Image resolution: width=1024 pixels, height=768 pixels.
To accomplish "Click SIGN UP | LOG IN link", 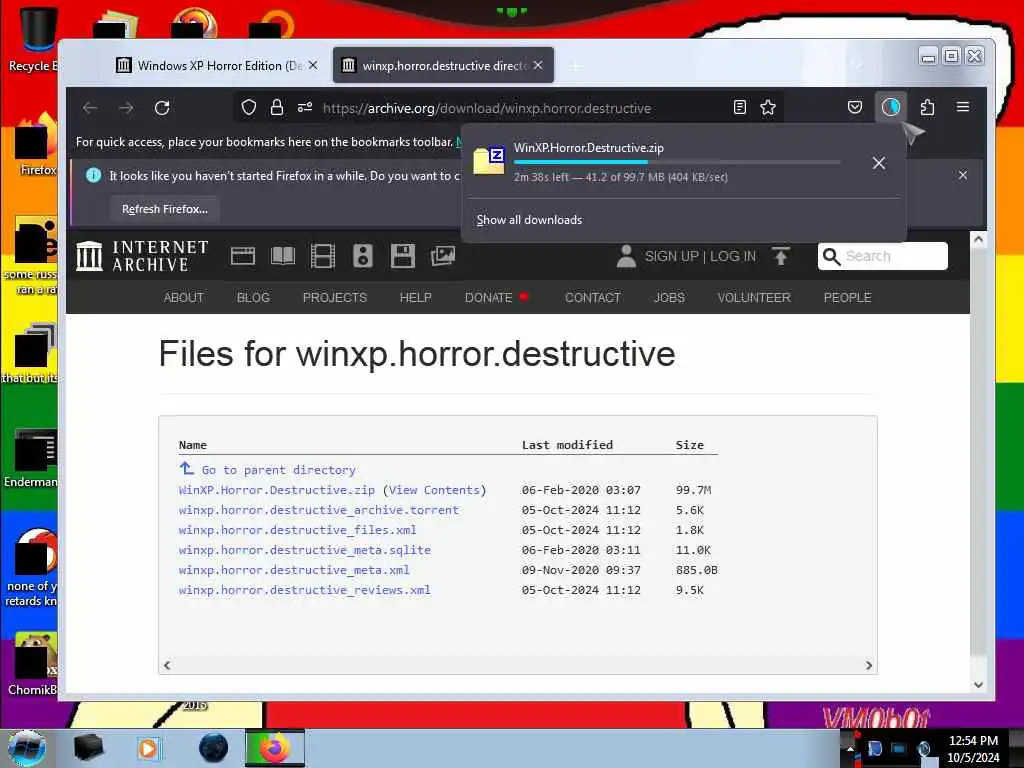I will (x=700, y=256).
